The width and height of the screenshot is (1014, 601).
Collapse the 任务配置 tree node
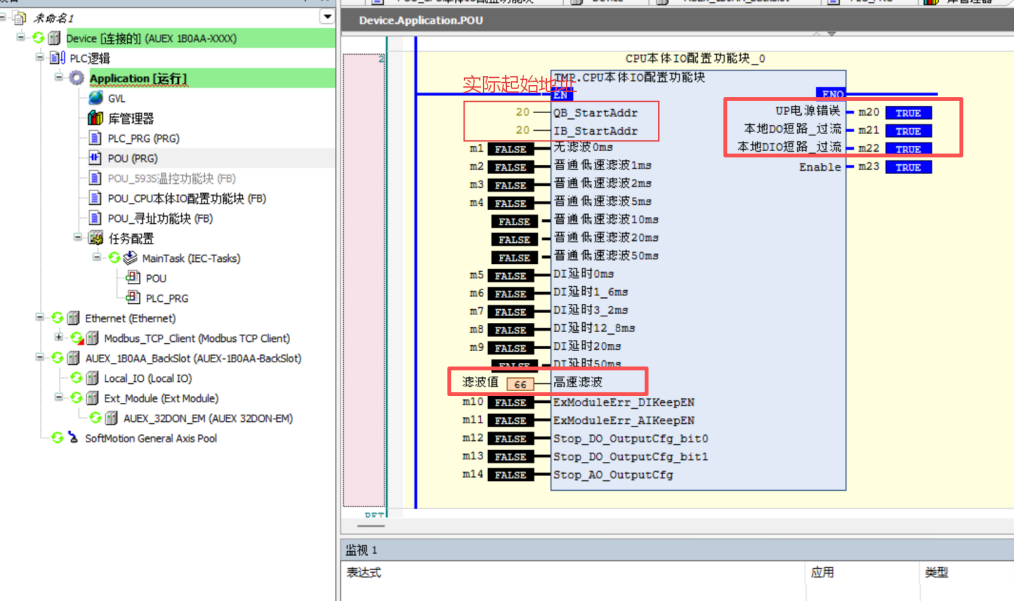point(78,237)
